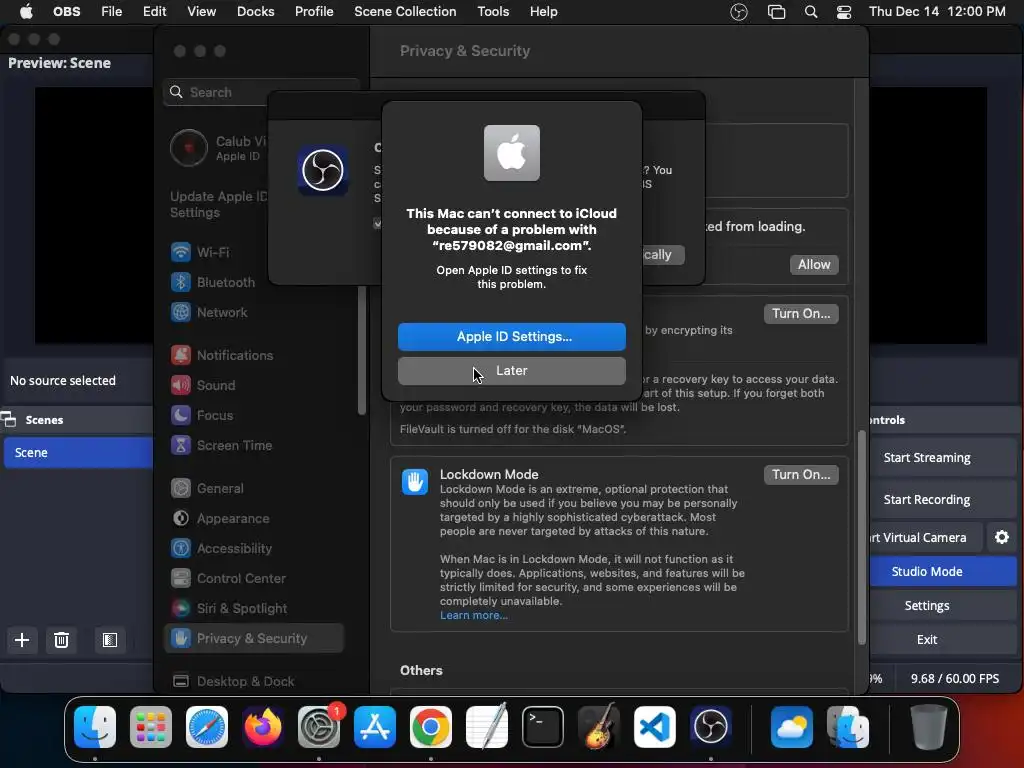Viewport: 1024px width, 768px height.
Task: Select the Scene item in Scenes list
Action: (78, 453)
